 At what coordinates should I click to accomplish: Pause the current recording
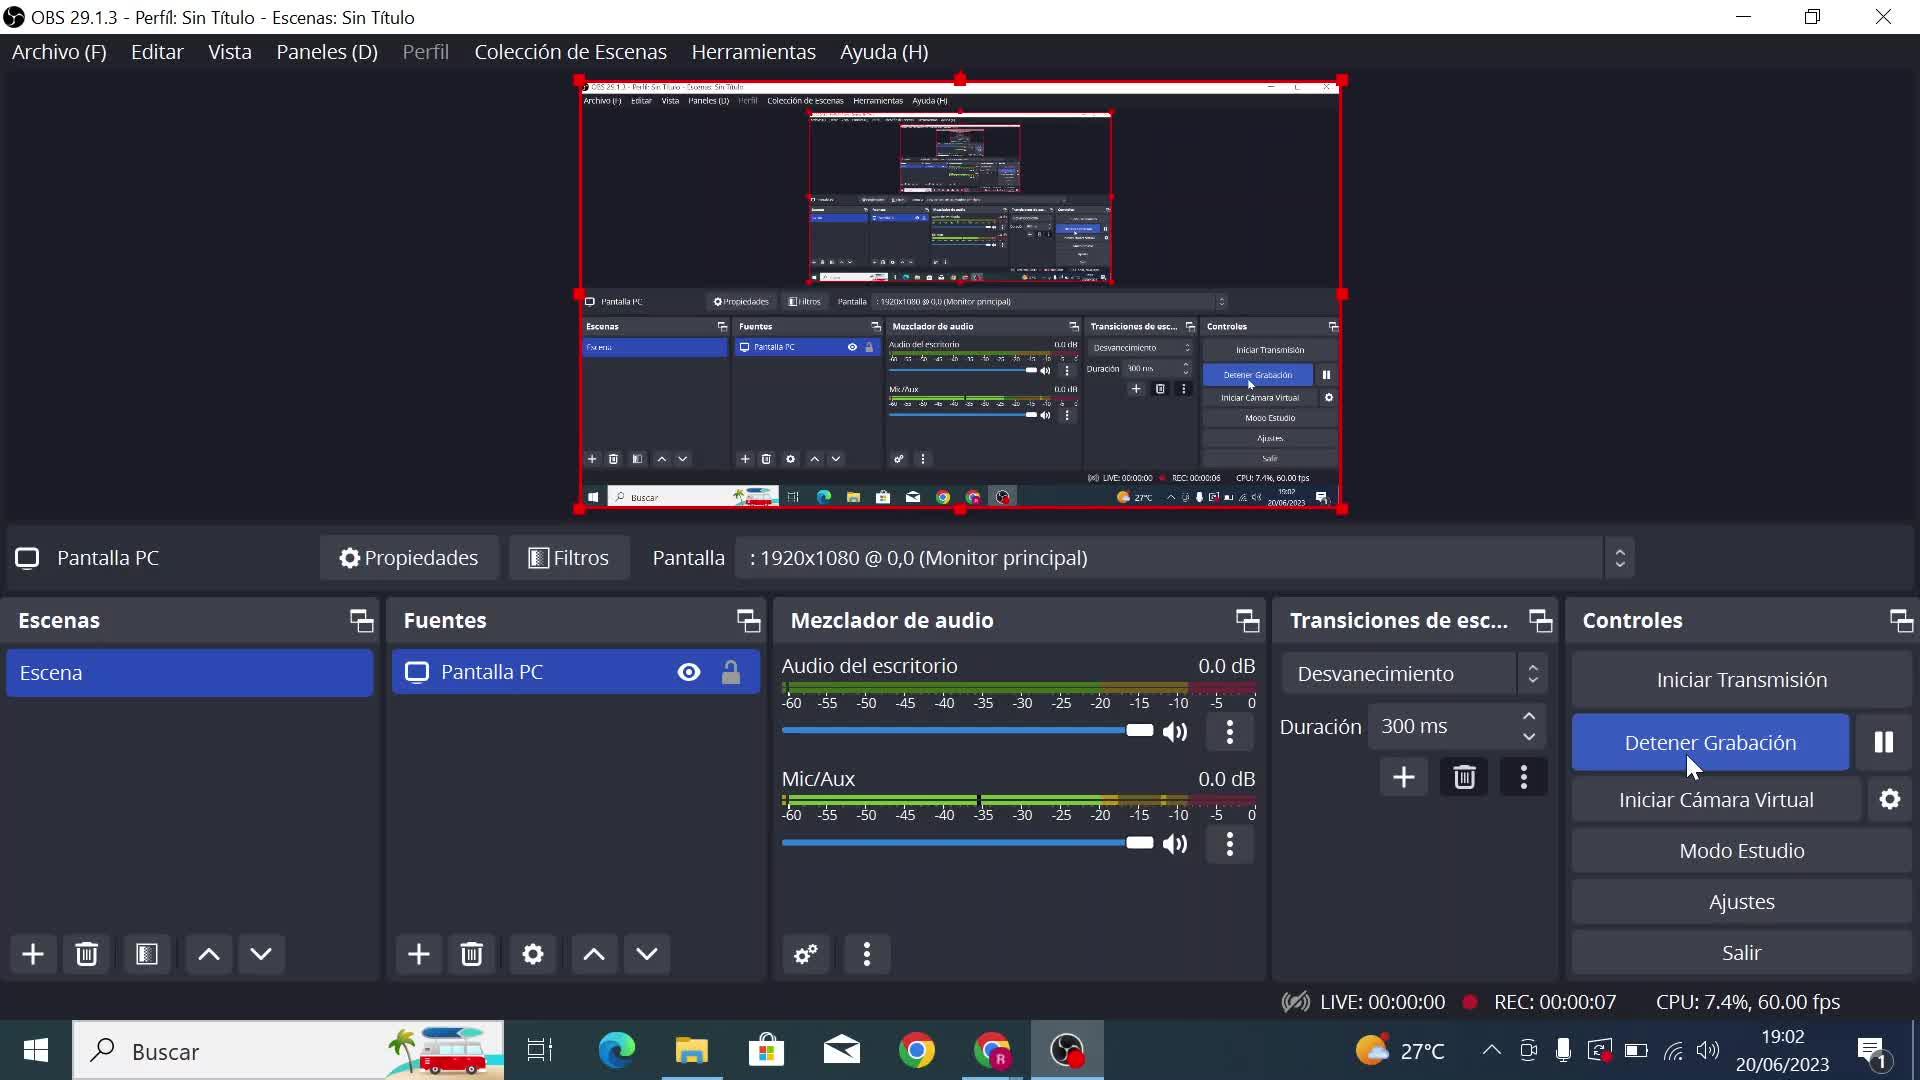pyautogui.click(x=1883, y=742)
